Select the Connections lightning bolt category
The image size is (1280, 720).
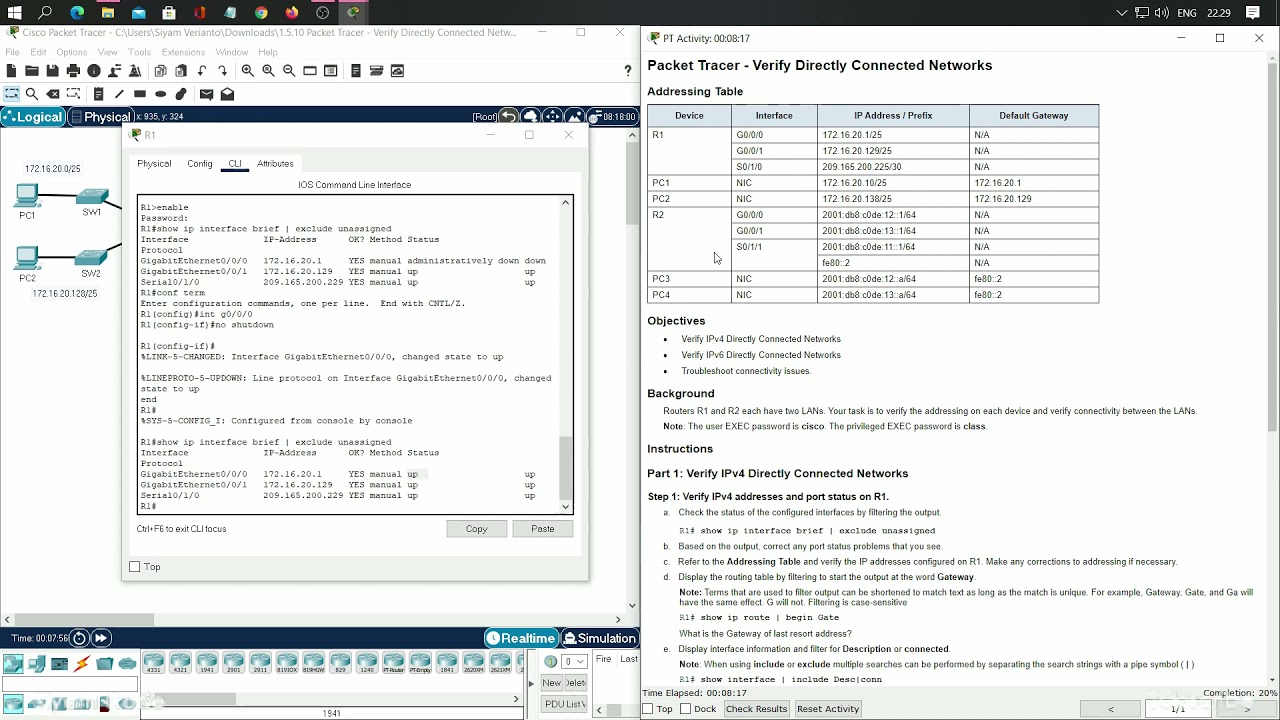point(82,664)
